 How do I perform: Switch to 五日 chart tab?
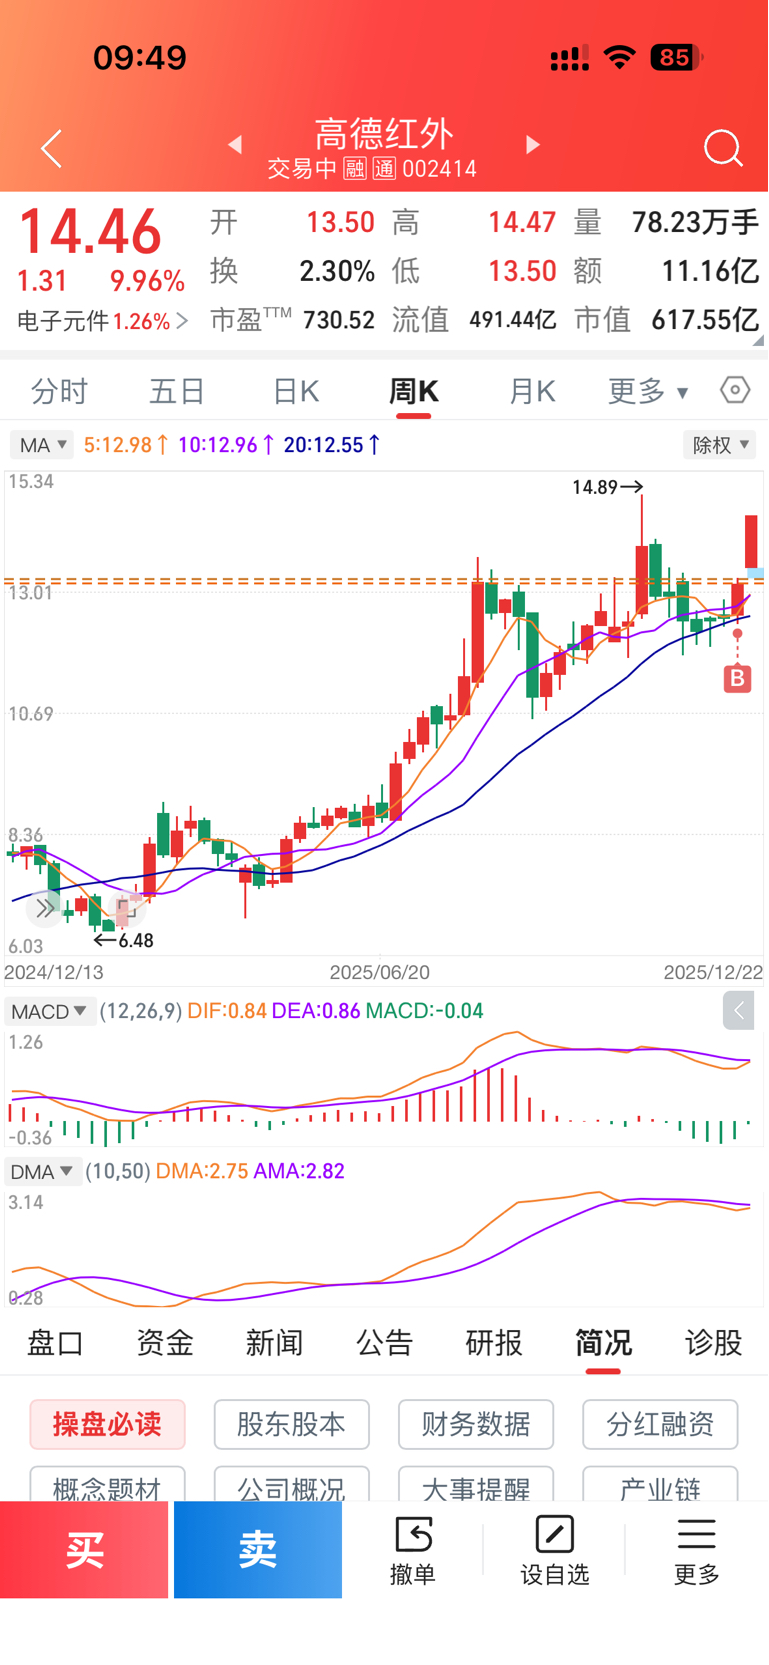click(177, 391)
